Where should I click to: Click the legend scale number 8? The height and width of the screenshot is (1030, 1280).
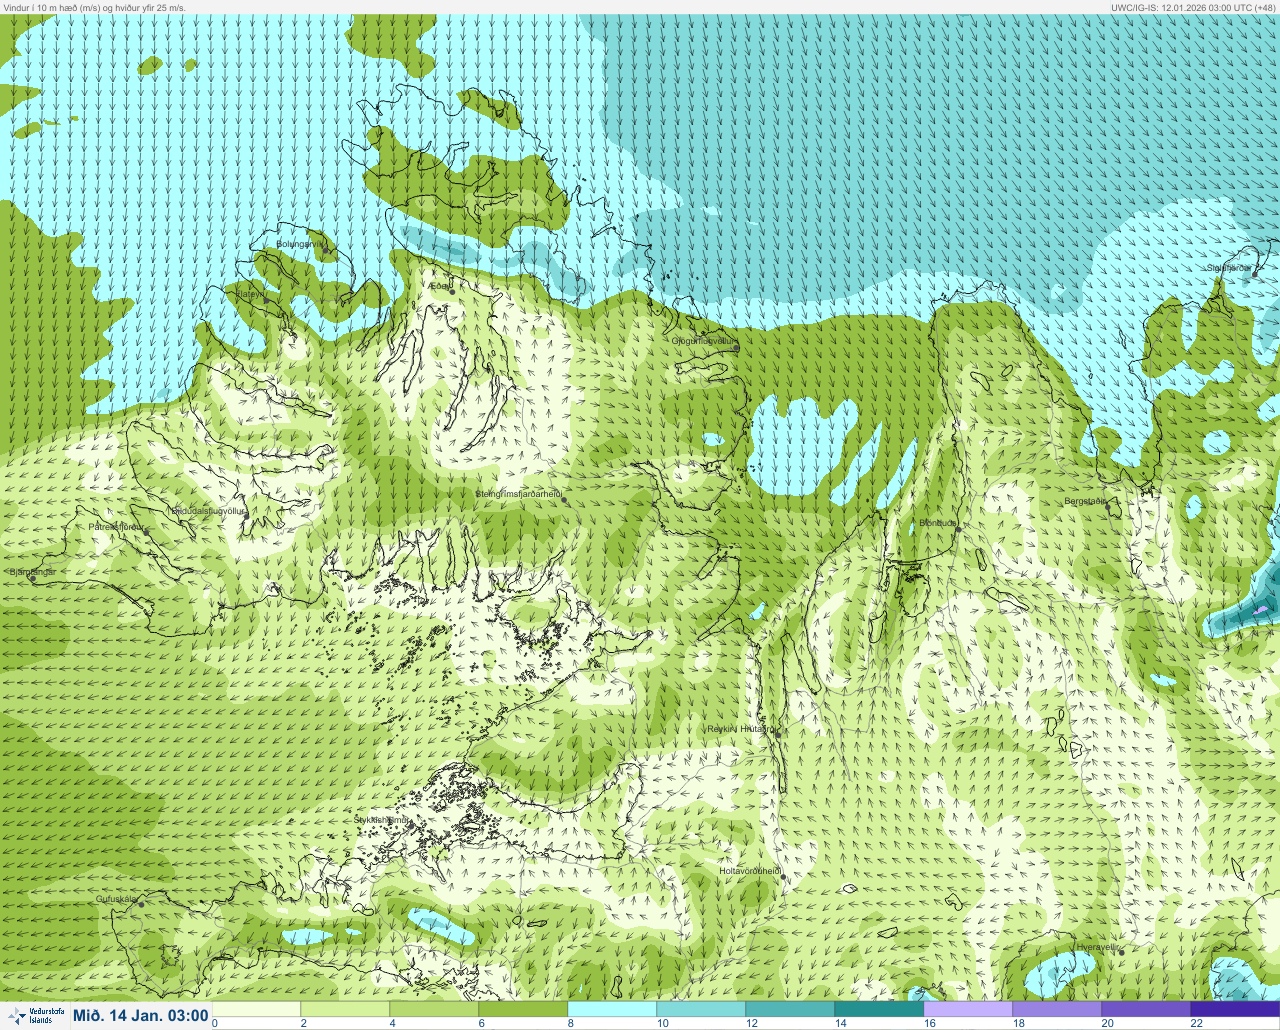tap(570, 1023)
